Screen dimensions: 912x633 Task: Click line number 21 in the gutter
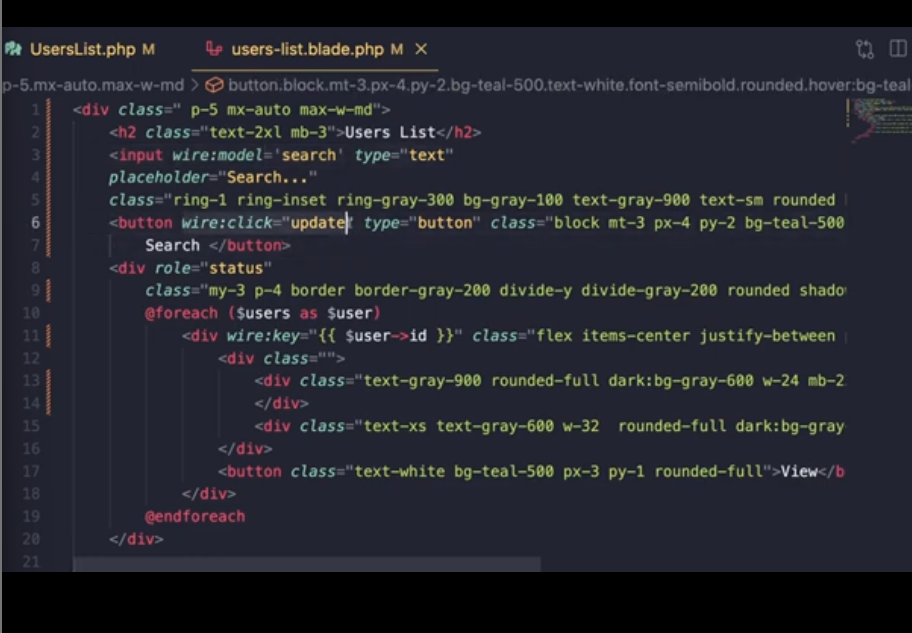31,561
